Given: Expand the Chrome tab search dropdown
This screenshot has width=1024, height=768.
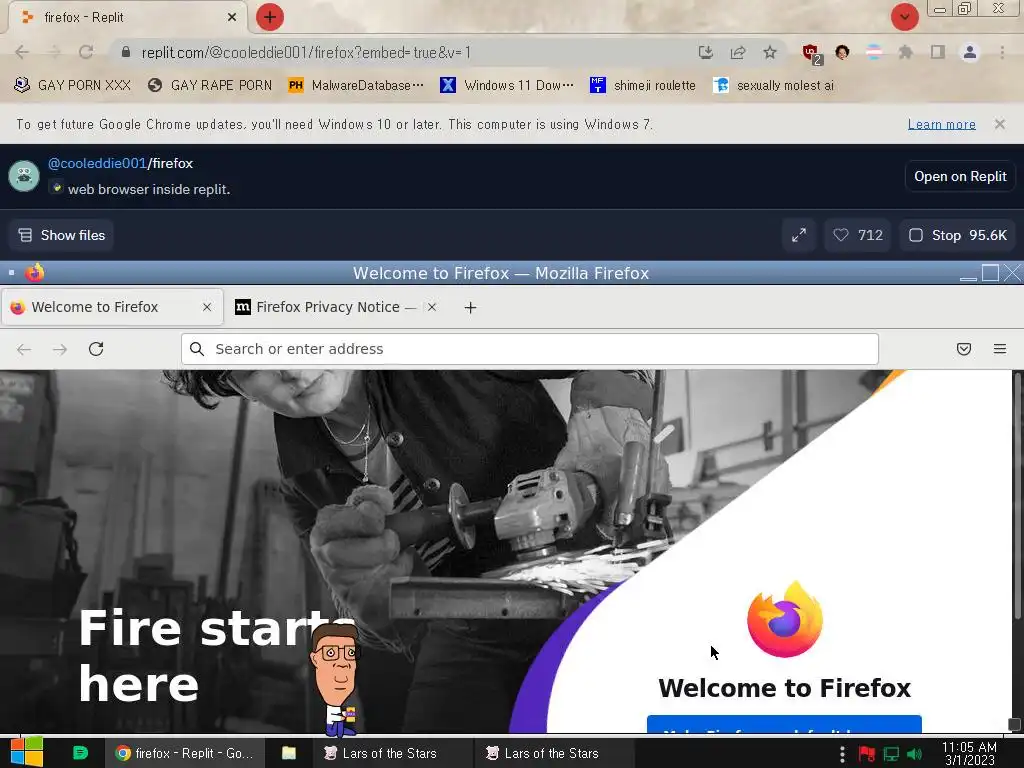Looking at the screenshot, I should tap(904, 17).
